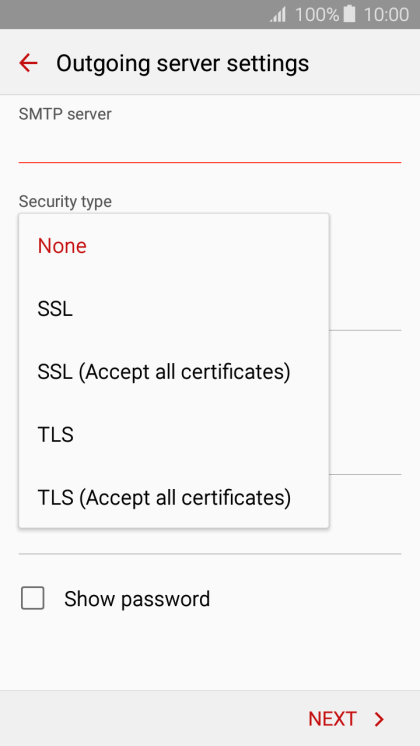The height and width of the screenshot is (746, 420).
Task: Tap the battery icon in status bar
Action: coord(350,14)
